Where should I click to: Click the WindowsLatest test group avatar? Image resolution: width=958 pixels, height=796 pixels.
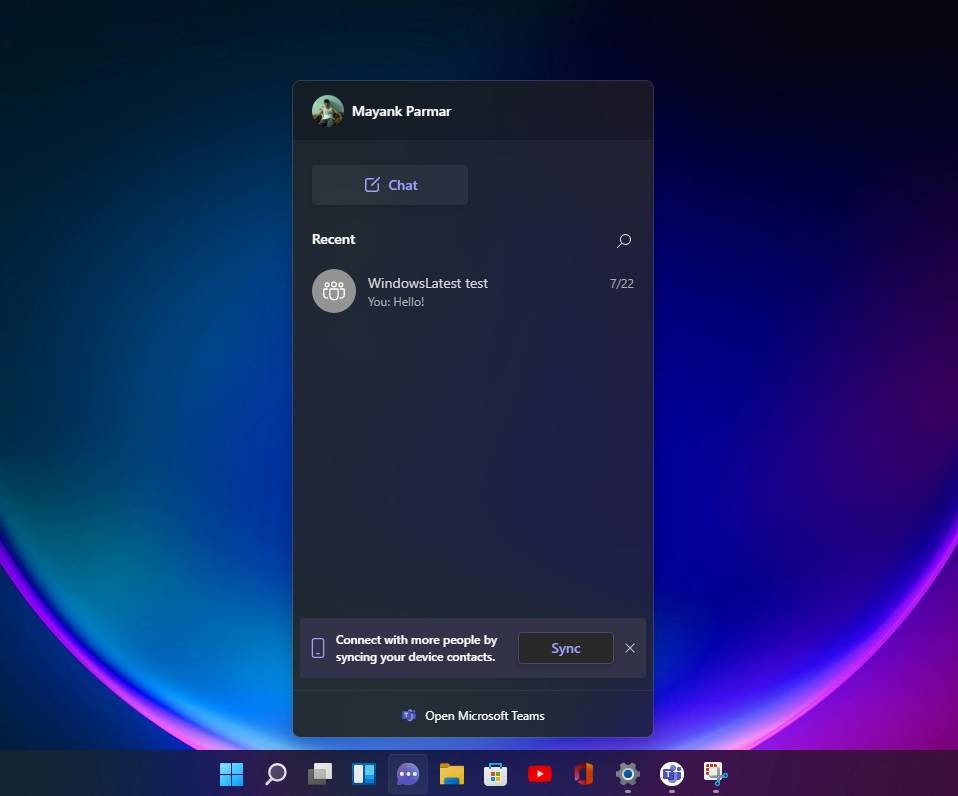[334, 291]
